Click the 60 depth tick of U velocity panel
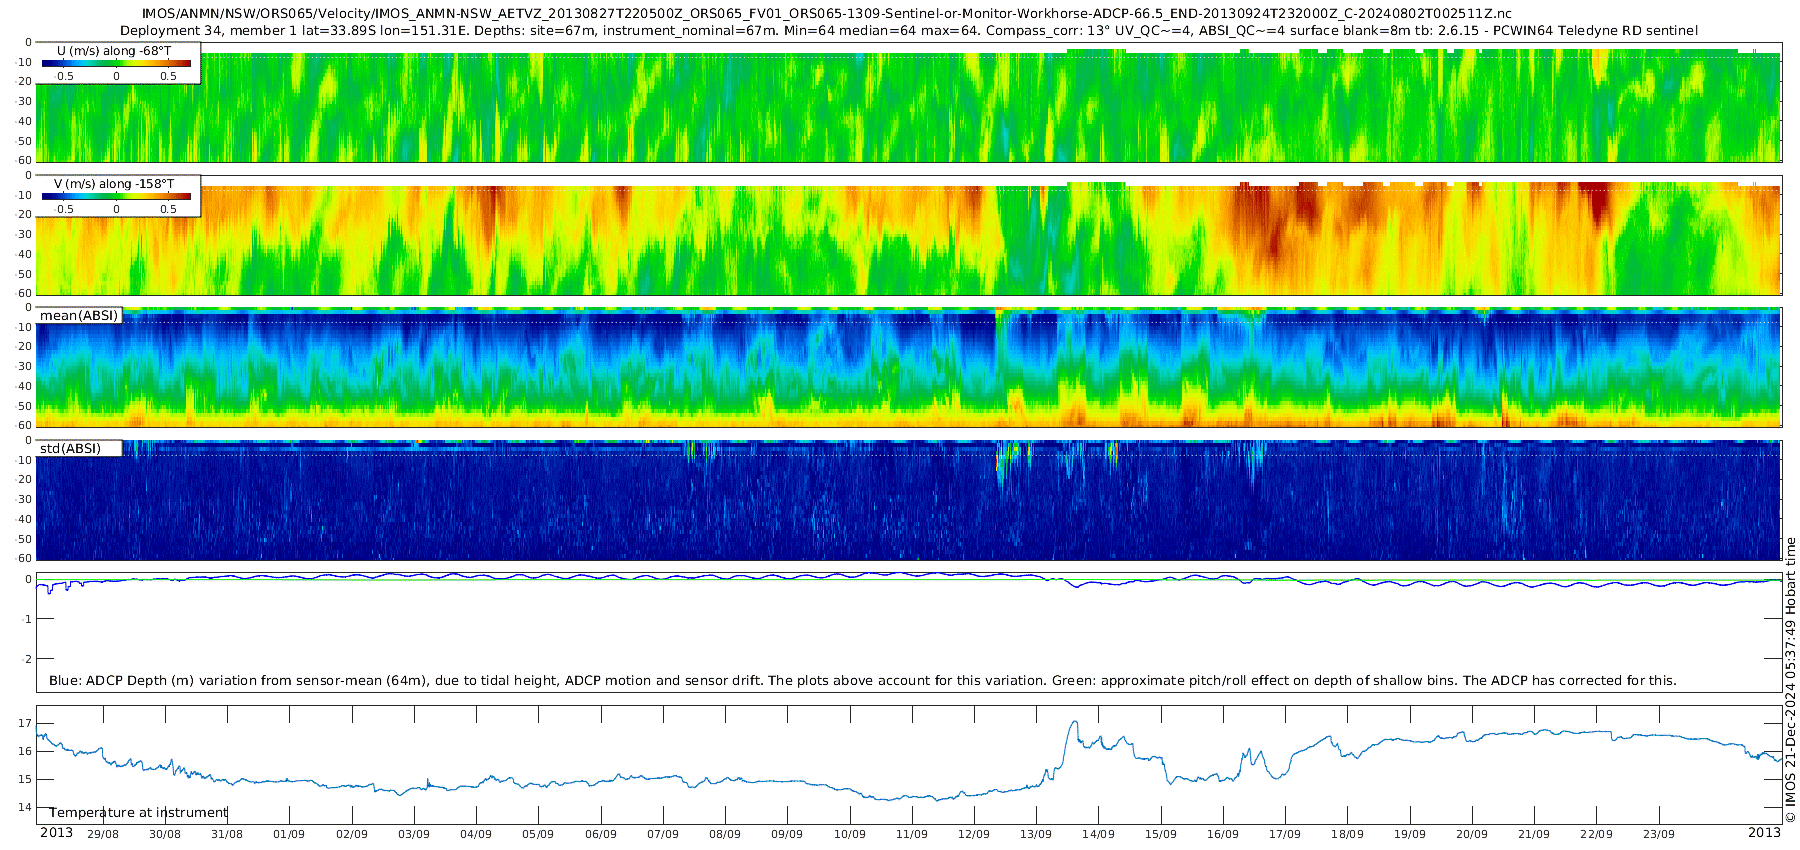Viewport: 1800px width, 850px height. pos(25,160)
